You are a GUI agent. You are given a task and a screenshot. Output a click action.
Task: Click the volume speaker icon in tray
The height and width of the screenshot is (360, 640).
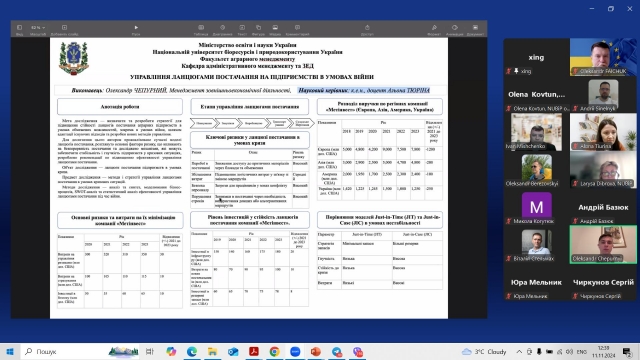point(569,351)
